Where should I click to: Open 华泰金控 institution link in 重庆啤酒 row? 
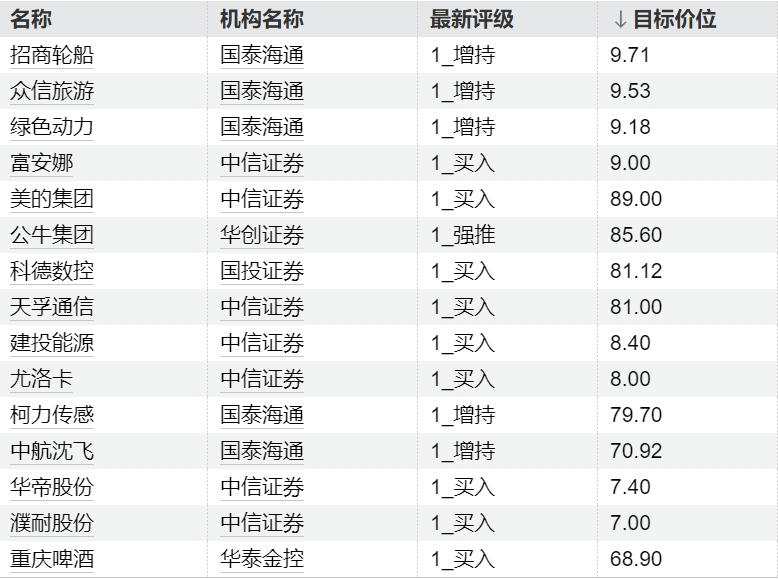tap(262, 559)
